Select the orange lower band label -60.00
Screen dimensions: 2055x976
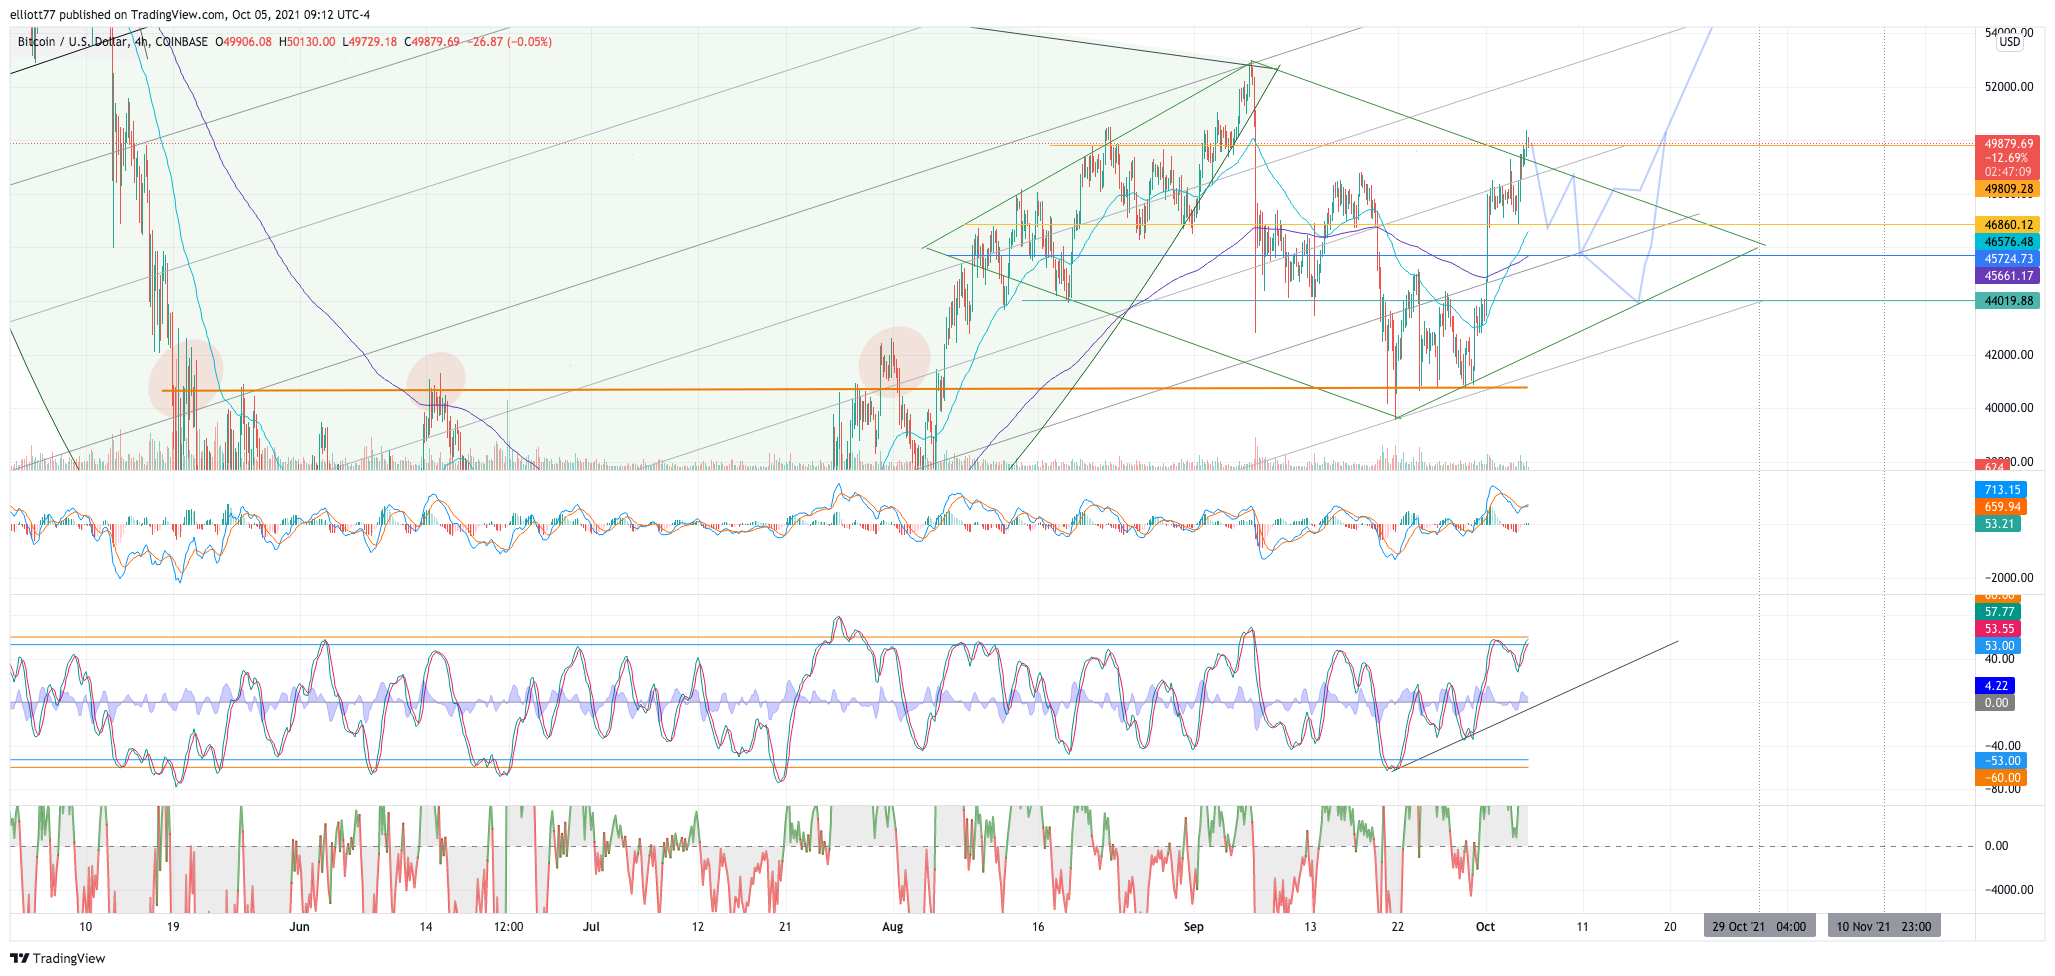pos(2002,778)
